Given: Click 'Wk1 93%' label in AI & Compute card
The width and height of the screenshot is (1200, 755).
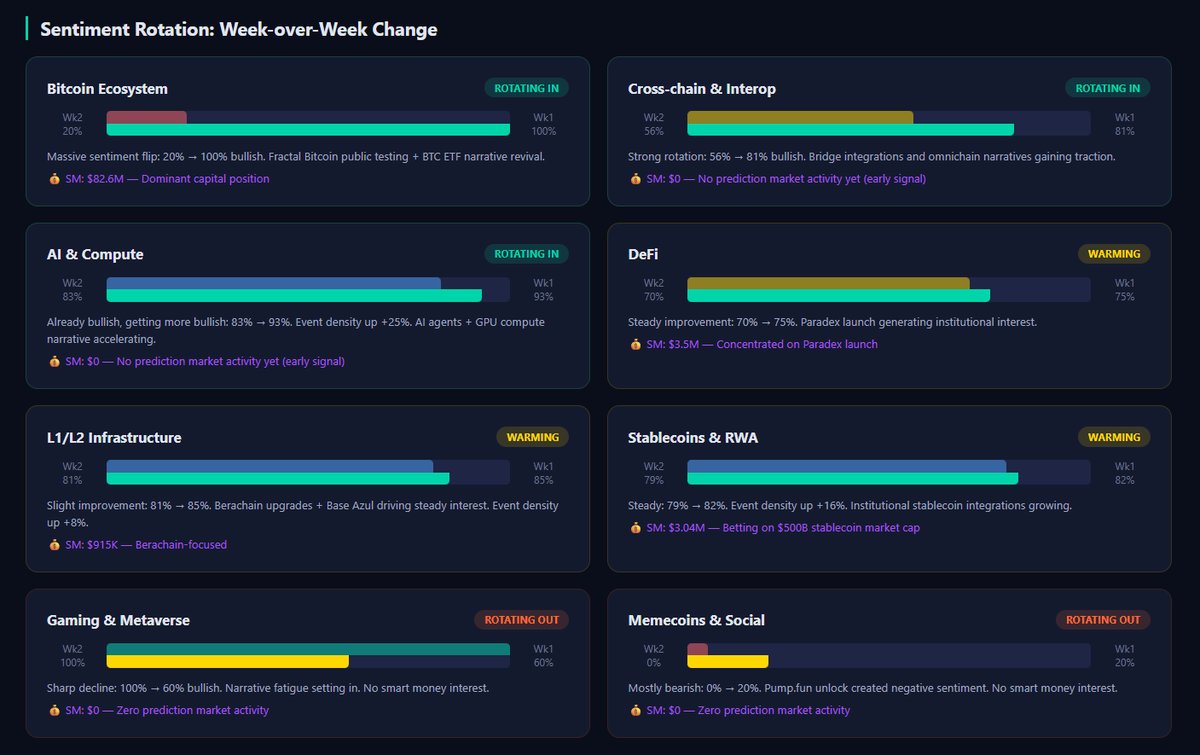Looking at the screenshot, I should (543, 290).
